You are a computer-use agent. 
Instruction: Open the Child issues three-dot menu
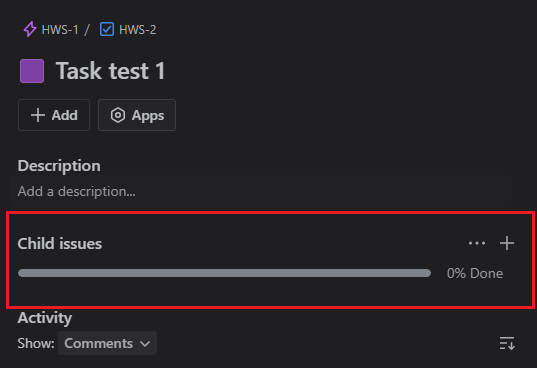477,243
